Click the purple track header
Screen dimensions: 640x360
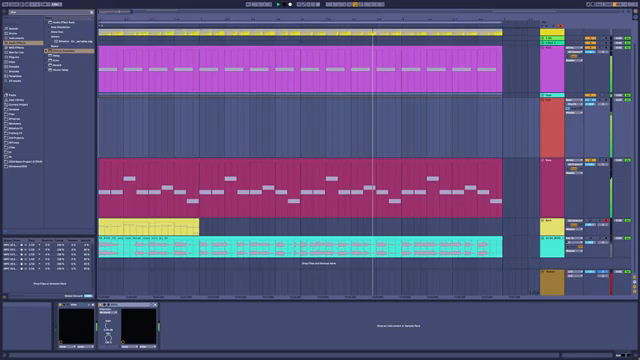tap(552, 69)
